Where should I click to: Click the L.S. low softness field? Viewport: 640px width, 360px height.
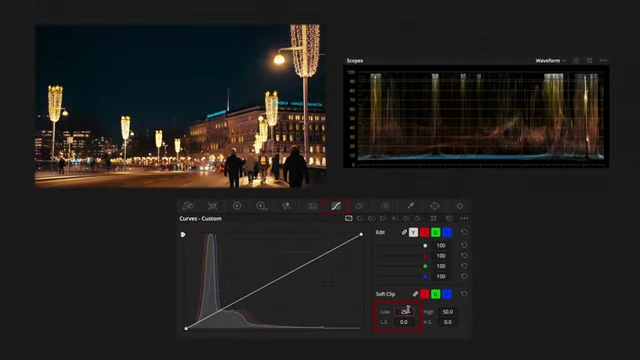pyautogui.click(x=404, y=322)
